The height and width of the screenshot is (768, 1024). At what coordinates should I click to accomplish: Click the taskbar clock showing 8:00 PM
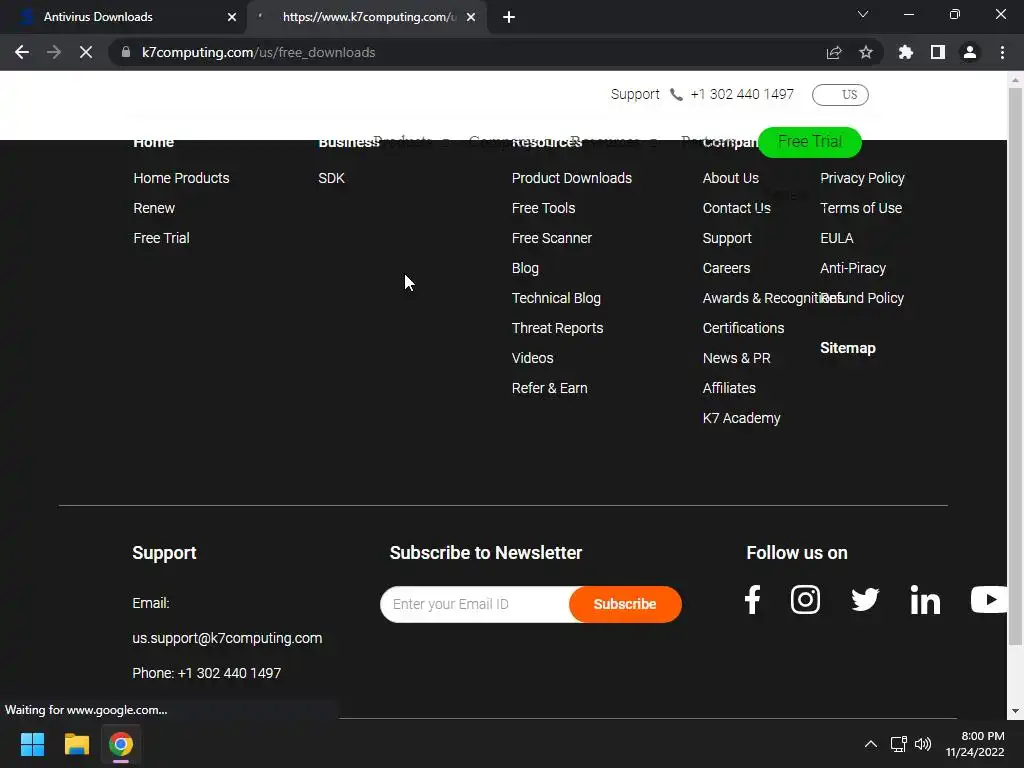[x=976, y=744]
